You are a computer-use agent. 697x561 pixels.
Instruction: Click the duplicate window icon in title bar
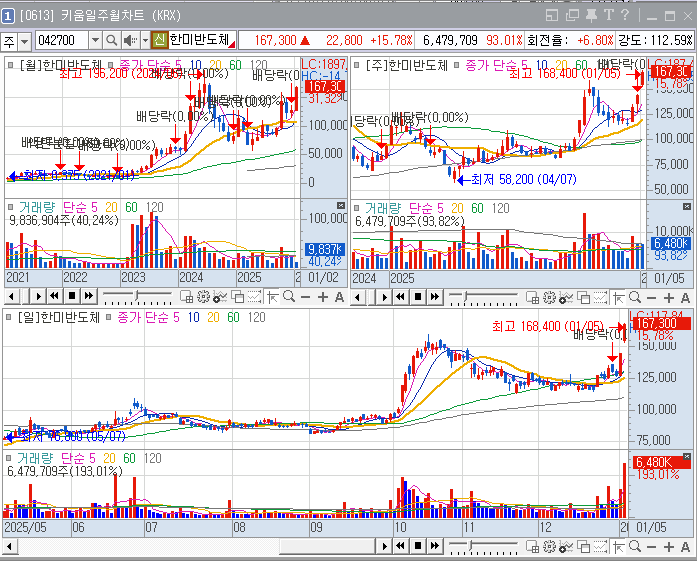[x=572, y=16]
